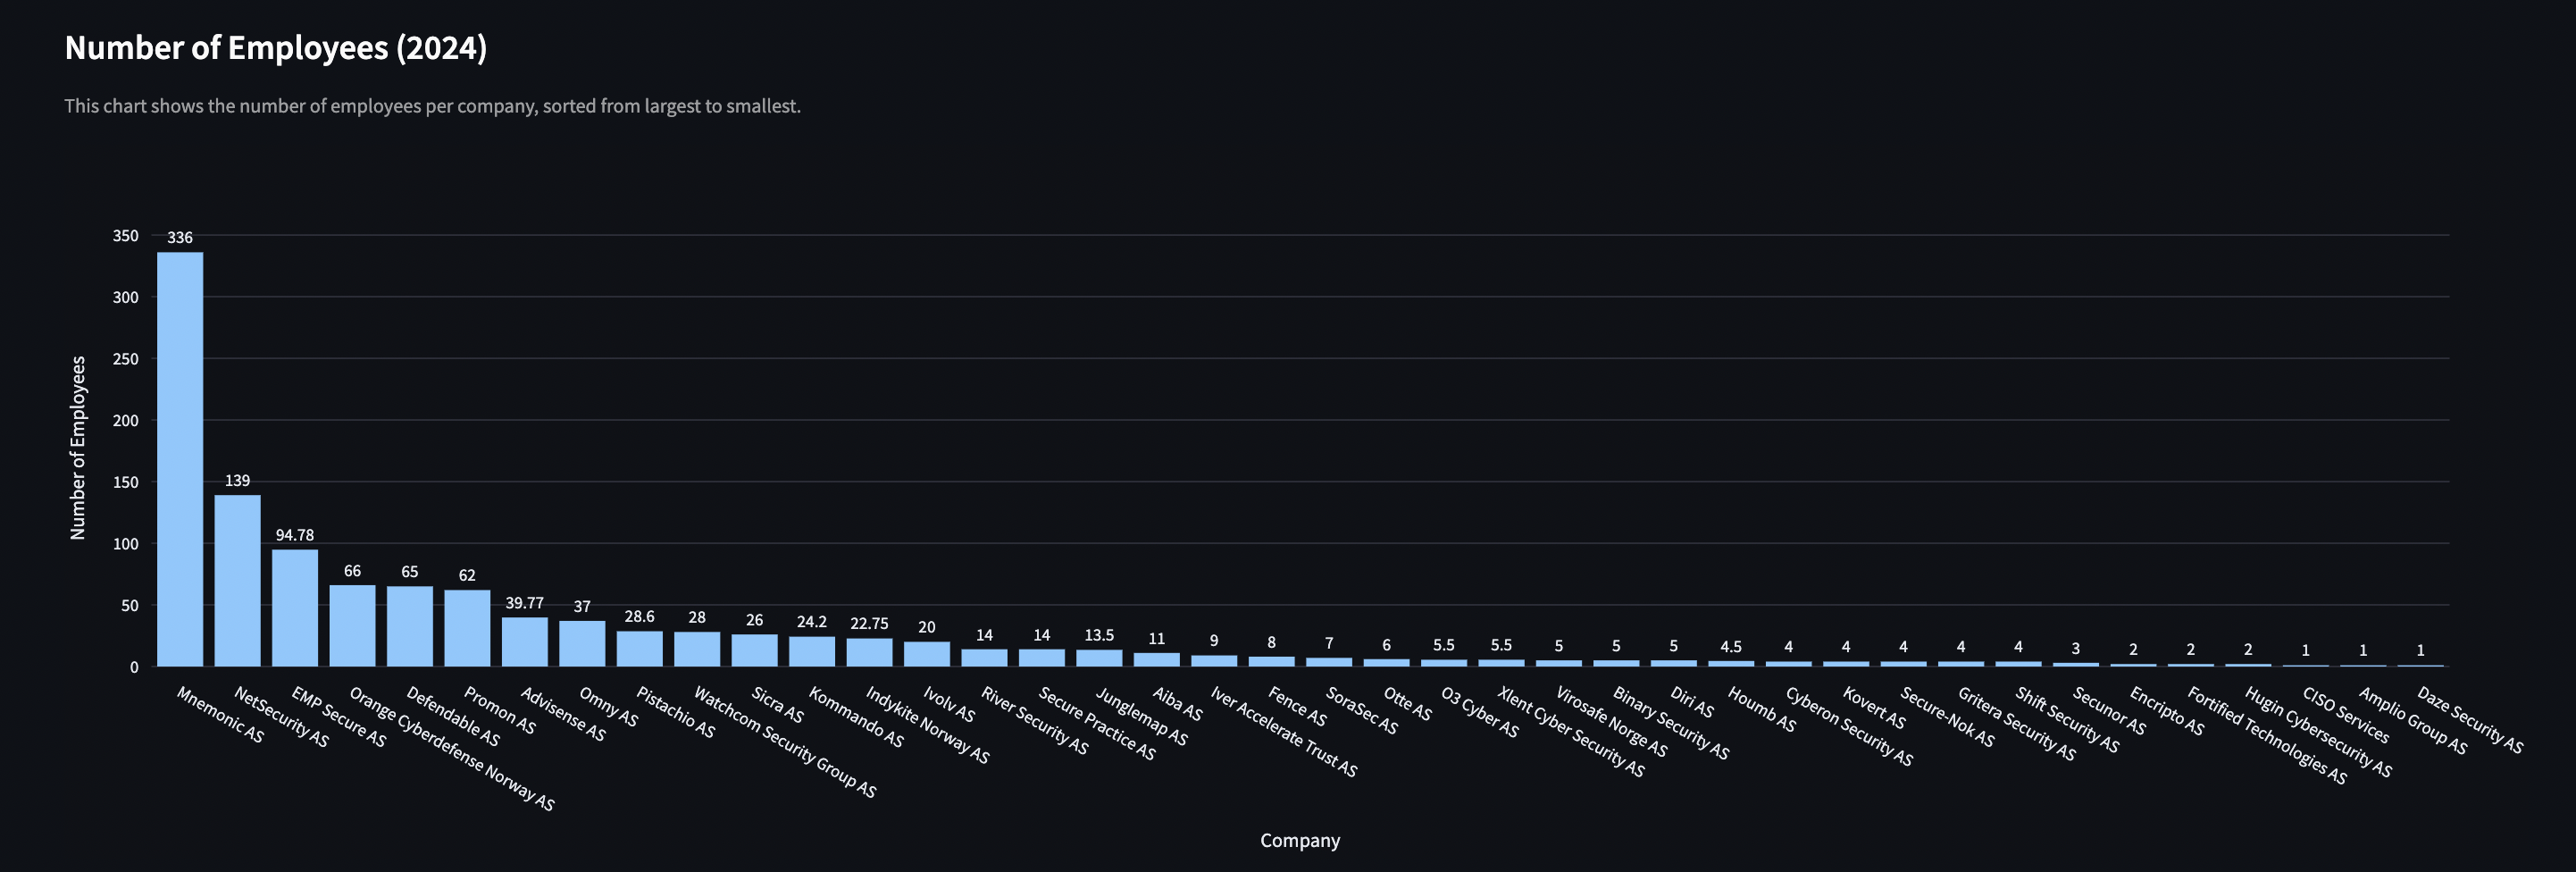Screen dimensions: 2576x872
Task: Click the 'Houmb AS' axis label
Action: pyautogui.click(x=1761, y=709)
